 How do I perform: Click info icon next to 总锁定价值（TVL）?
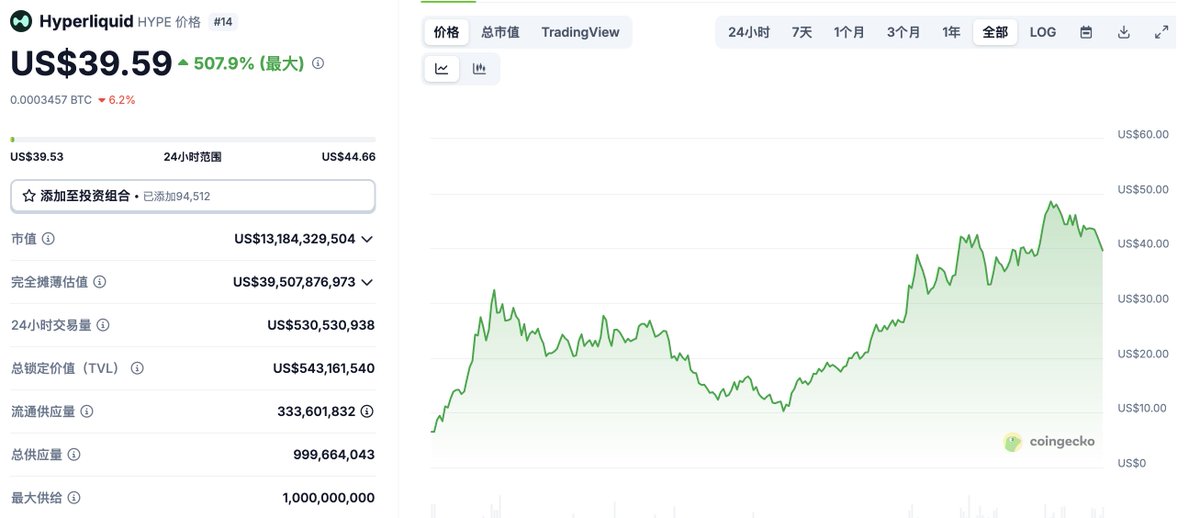[137, 368]
